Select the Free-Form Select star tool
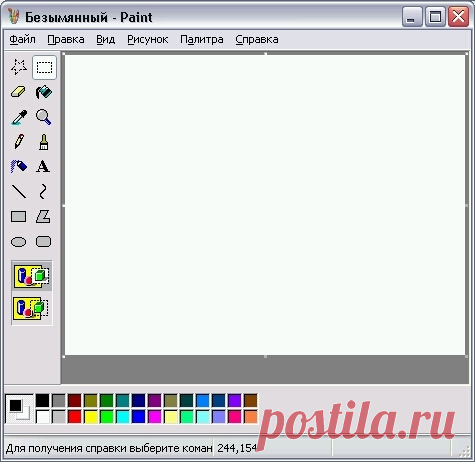Viewport: 475px width, 462px height. [19, 67]
